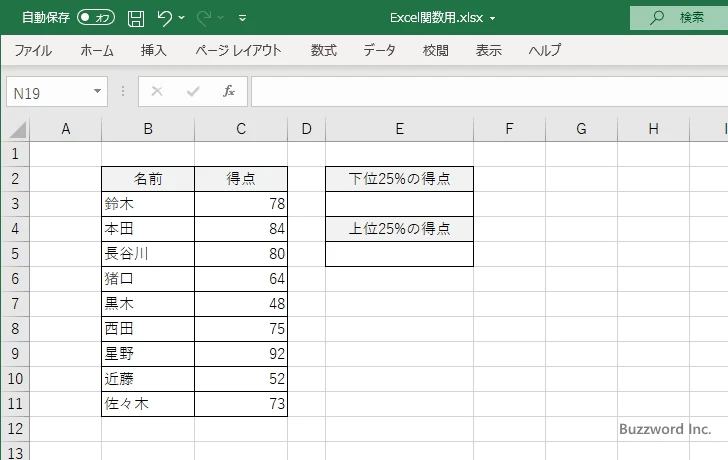Select the cell containing 西田
The width and height of the screenshot is (728, 460).
coord(148,329)
